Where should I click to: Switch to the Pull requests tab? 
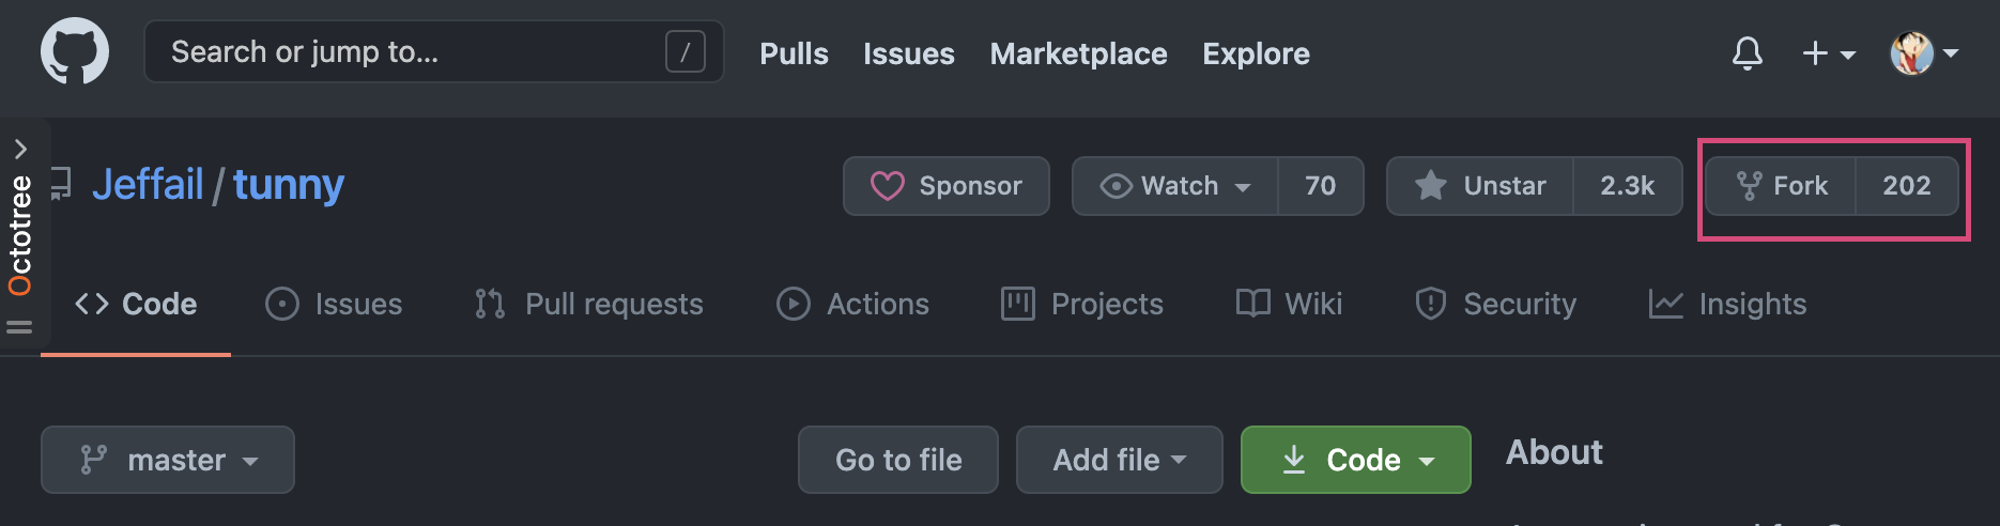coord(589,304)
